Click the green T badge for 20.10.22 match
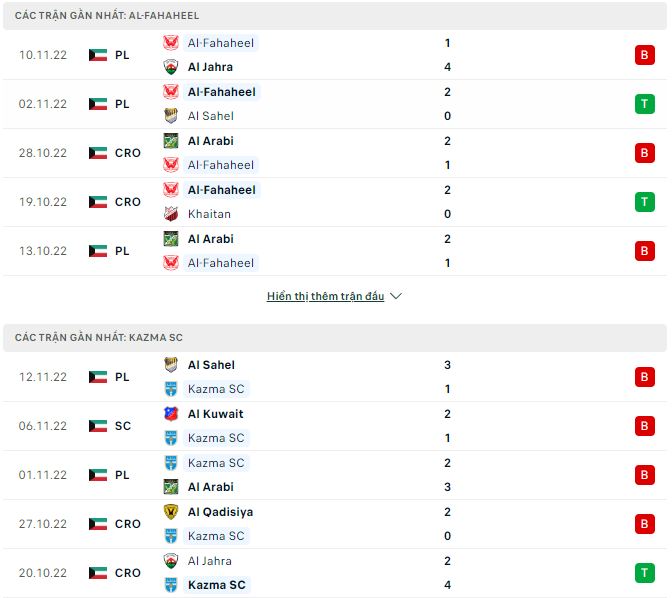This screenshot has width=672, height=598. pyautogui.click(x=644, y=573)
